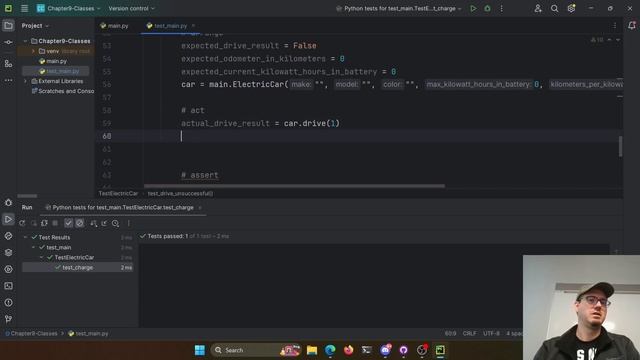Collapse Chapter9-Classes root folder
Viewport: 640px width, 360px height.
25,41
